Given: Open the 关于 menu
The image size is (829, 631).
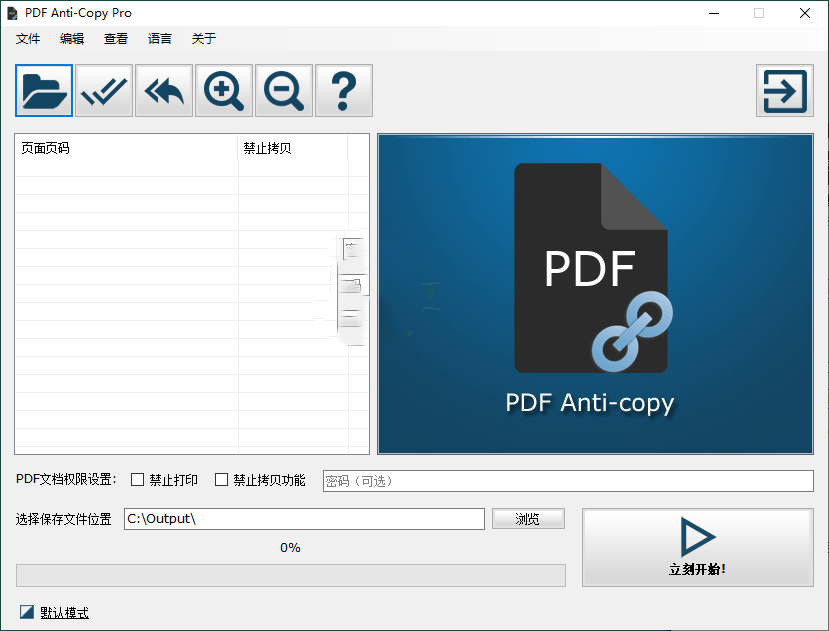Looking at the screenshot, I should pos(204,39).
